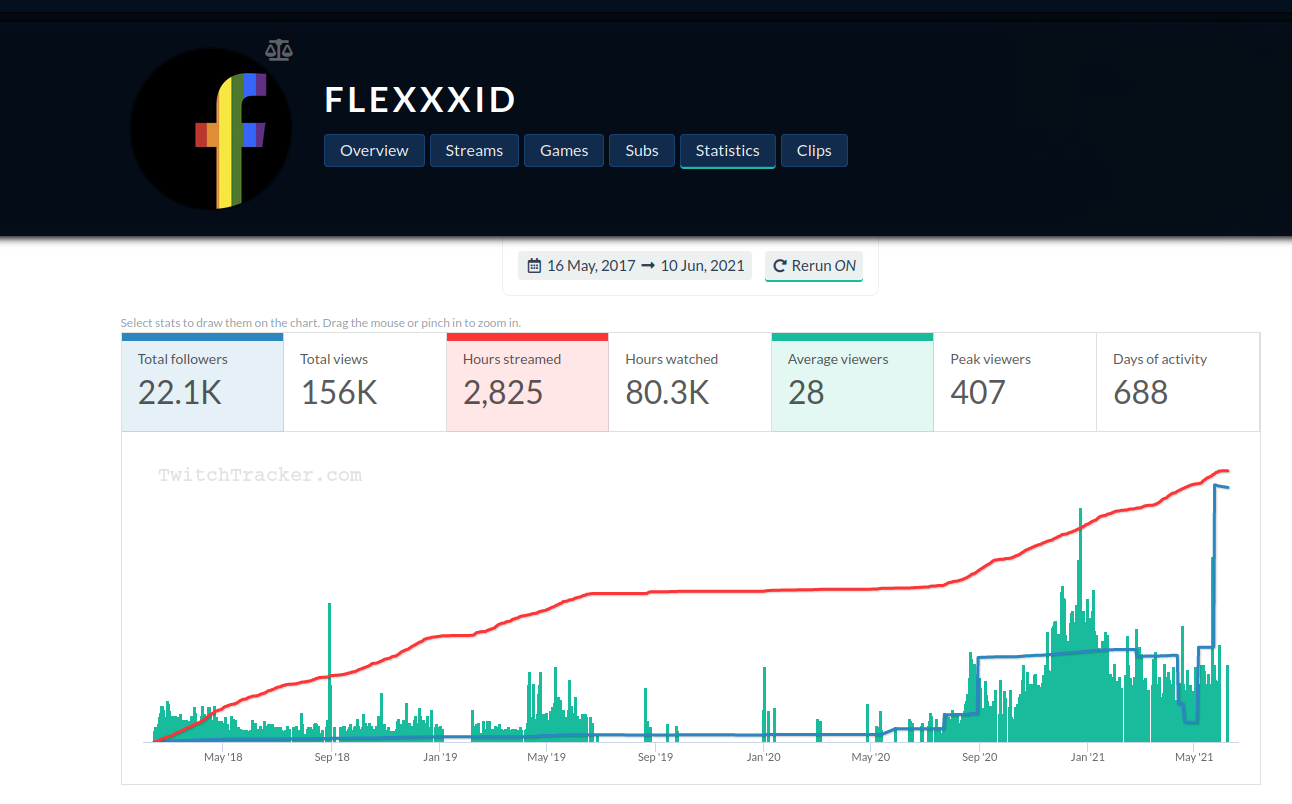Click the calendar icon in date range

[534, 266]
